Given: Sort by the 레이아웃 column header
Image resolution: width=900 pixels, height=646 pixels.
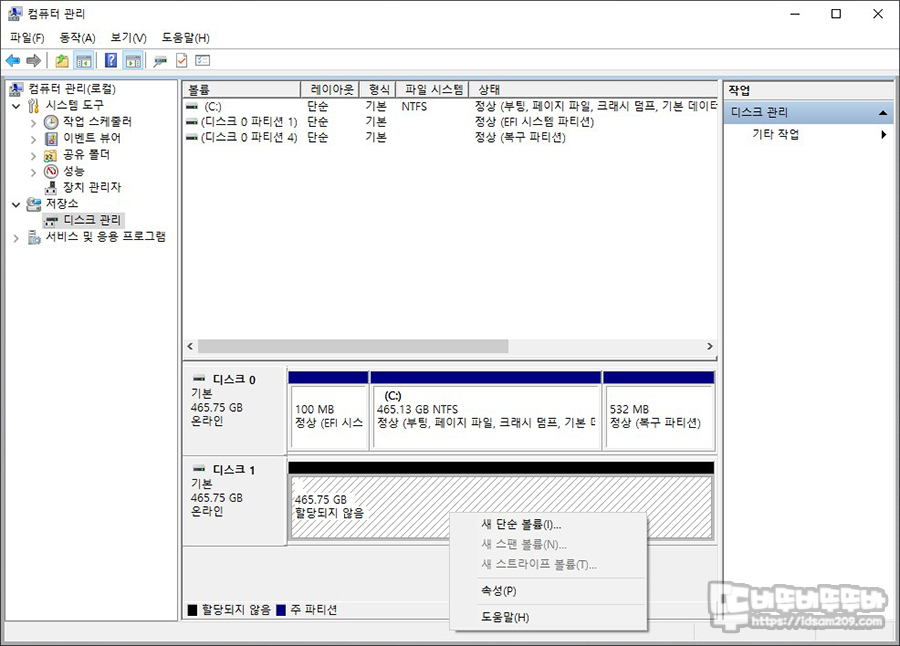Looking at the screenshot, I should pos(330,90).
